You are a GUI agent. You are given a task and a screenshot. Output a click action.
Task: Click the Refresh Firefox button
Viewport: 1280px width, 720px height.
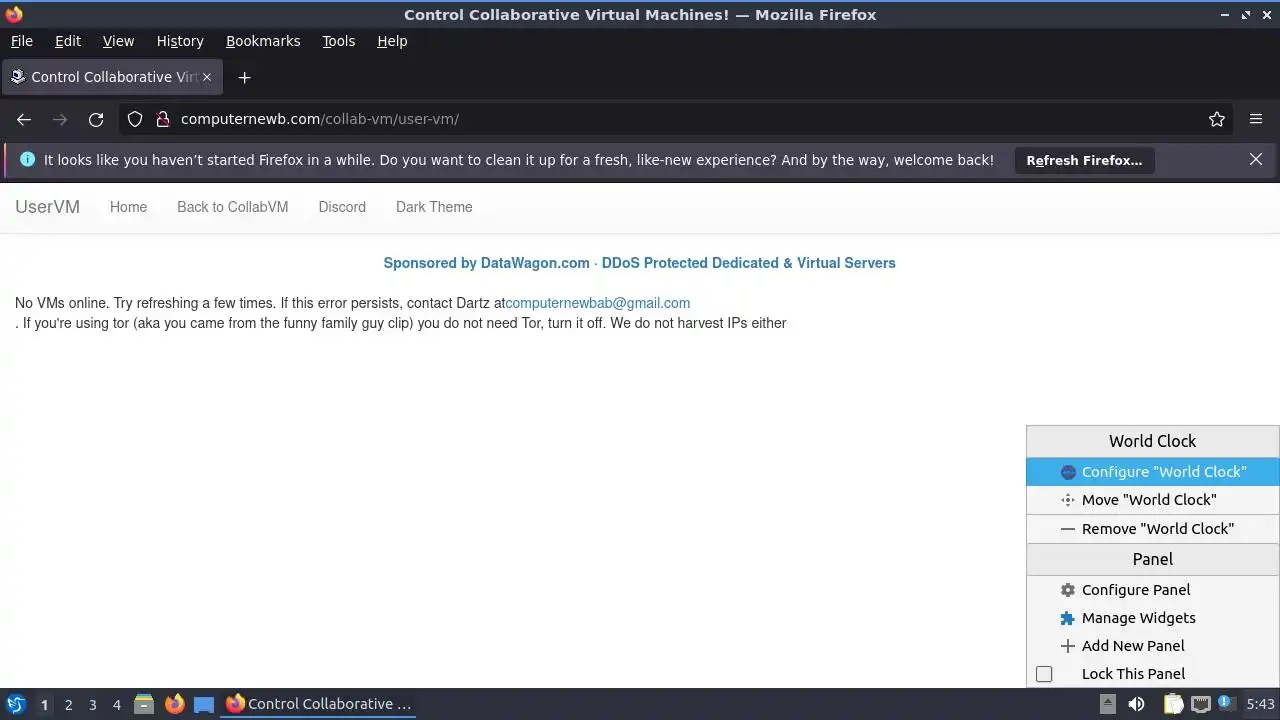[x=1084, y=160]
